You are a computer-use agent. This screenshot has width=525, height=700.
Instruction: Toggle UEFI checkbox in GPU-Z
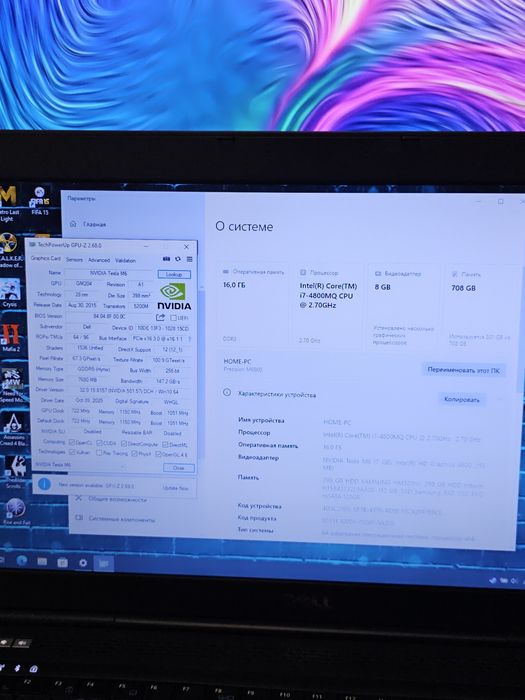point(173,318)
